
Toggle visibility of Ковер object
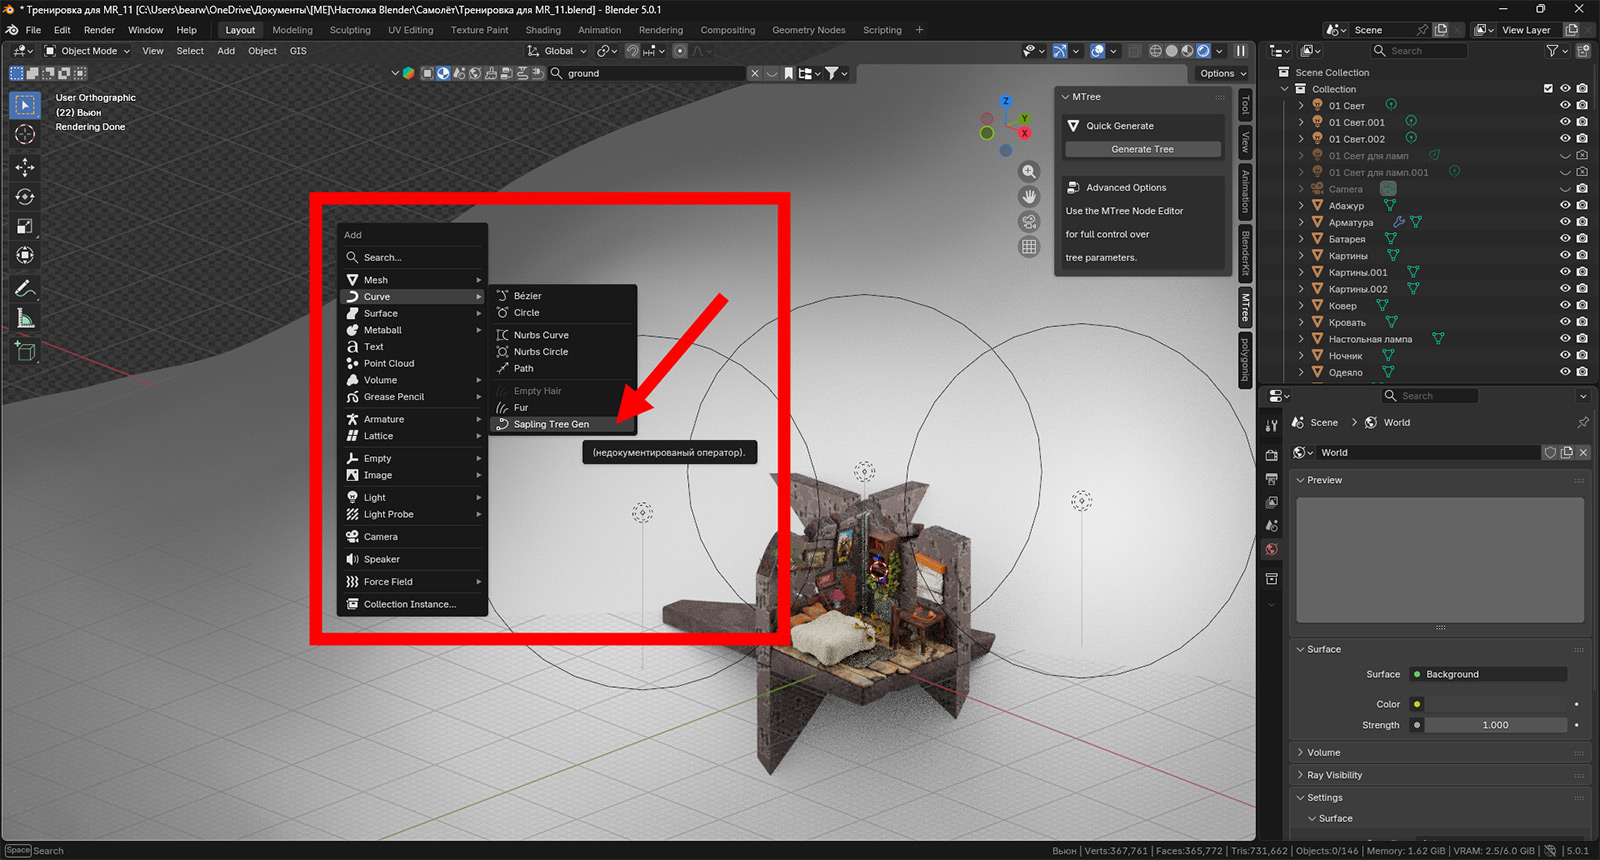tap(1565, 306)
